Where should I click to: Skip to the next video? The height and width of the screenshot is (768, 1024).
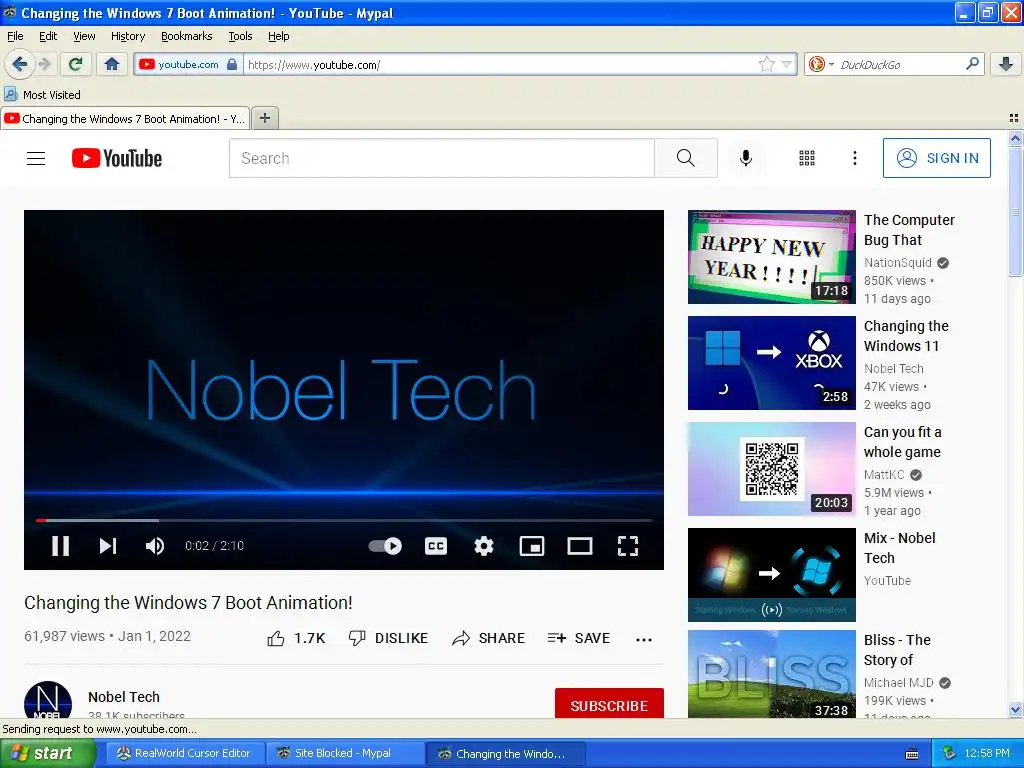(108, 546)
